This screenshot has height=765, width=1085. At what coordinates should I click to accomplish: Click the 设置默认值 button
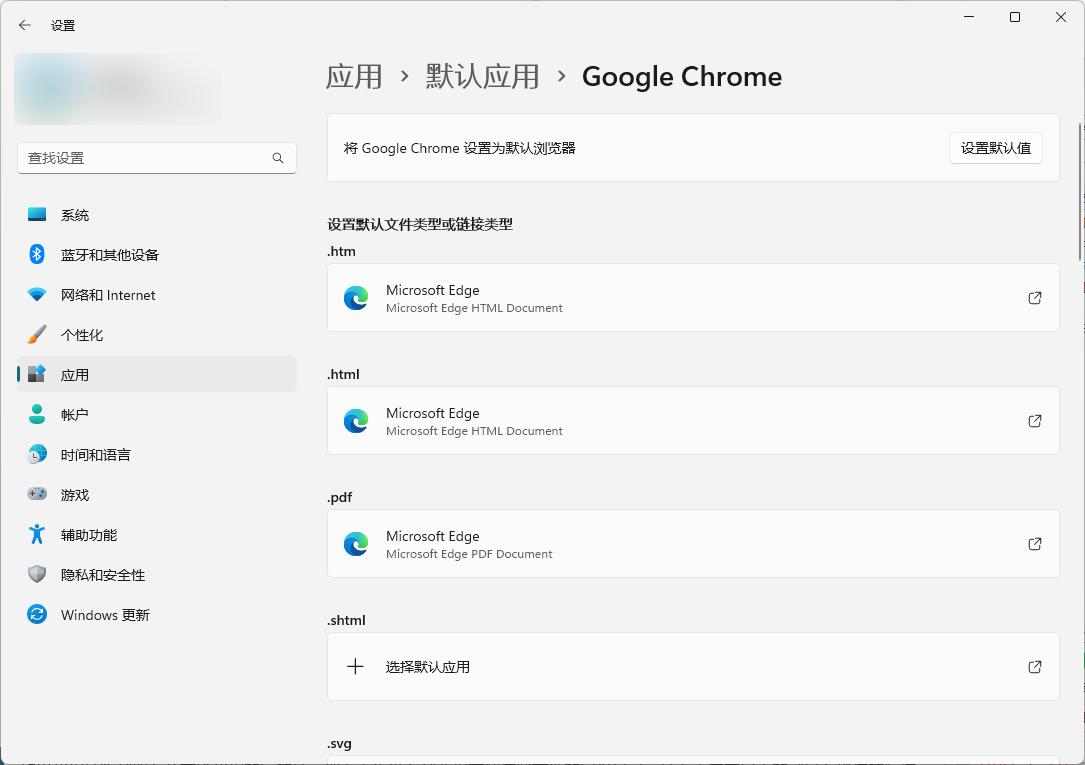click(x=995, y=148)
